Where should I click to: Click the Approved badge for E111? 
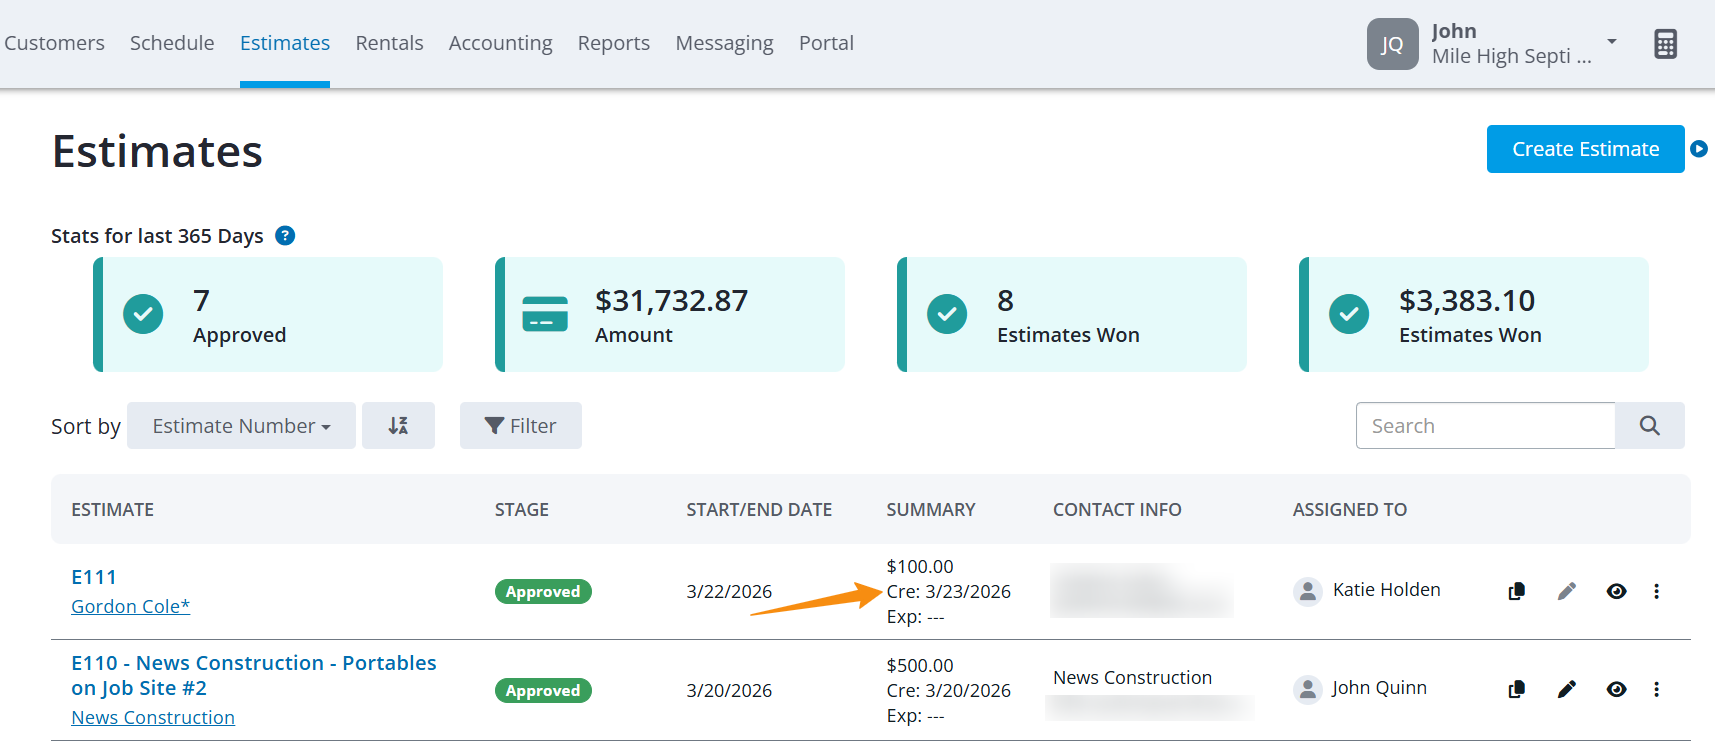click(x=543, y=592)
